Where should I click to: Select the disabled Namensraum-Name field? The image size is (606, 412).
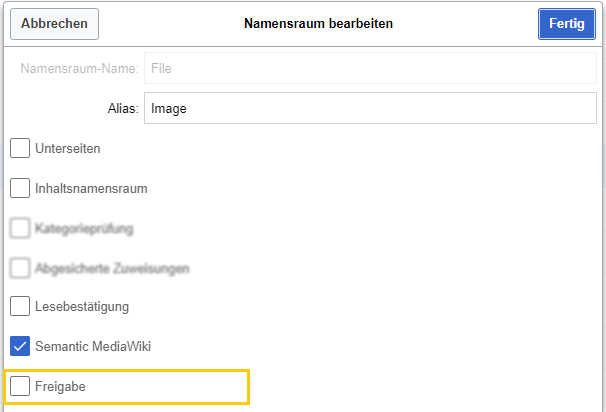[370, 68]
